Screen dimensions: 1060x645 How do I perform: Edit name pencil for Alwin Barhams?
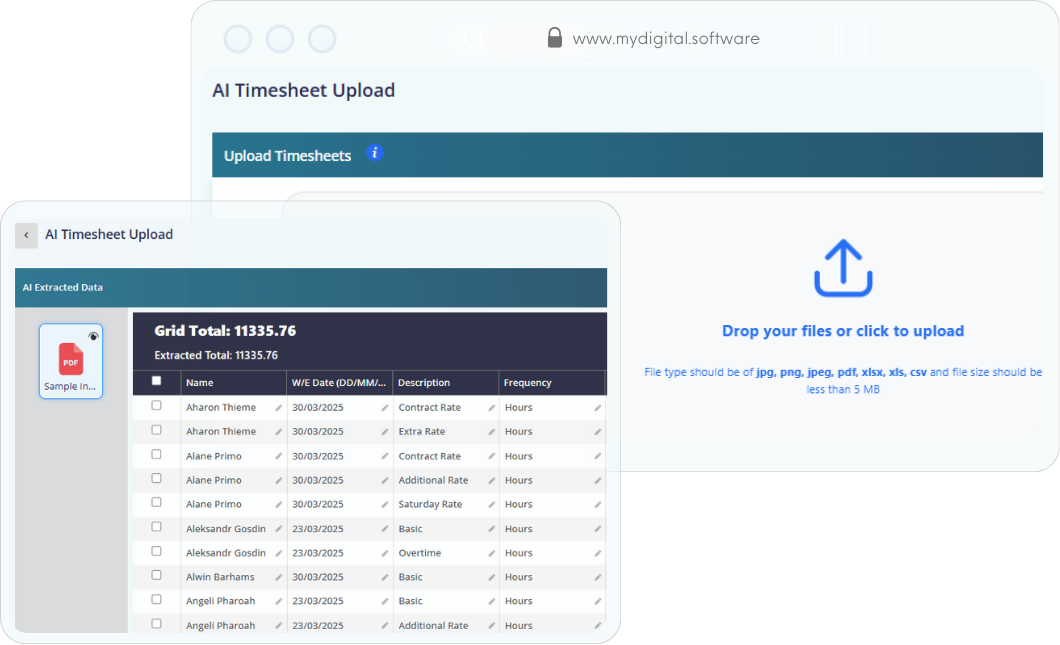pyautogui.click(x=279, y=577)
